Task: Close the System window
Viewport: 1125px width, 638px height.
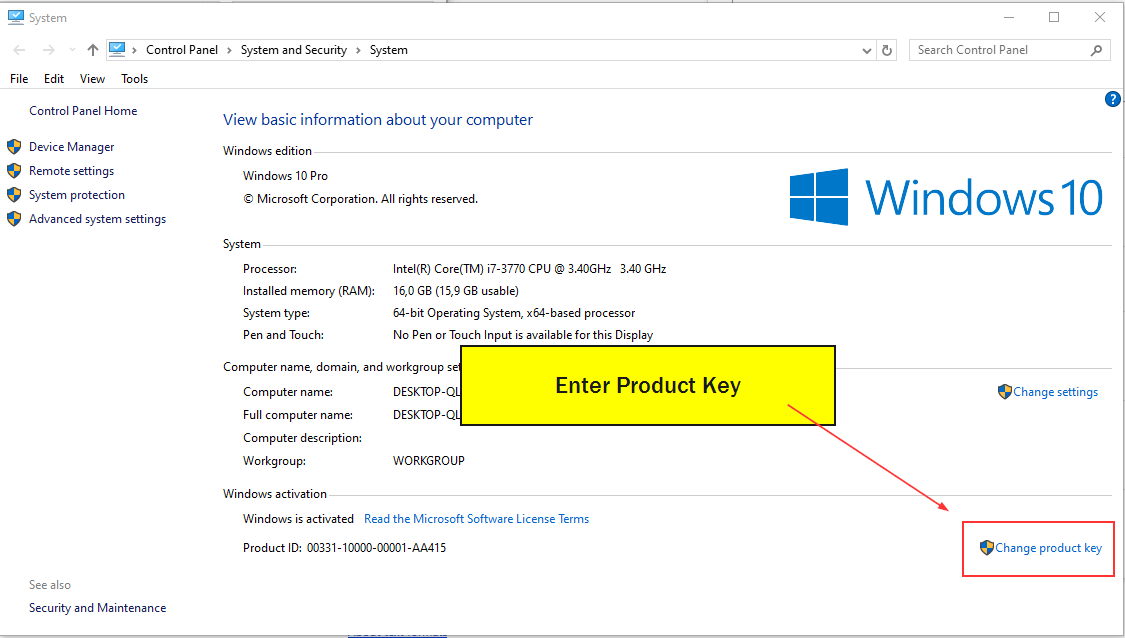Action: [x=1100, y=17]
